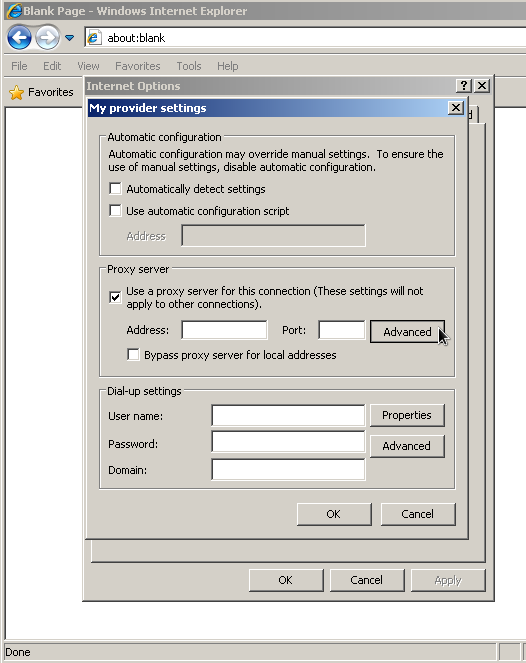Click Cancel in My provider settings
Image resolution: width=526 pixels, height=663 pixels.
pyautogui.click(x=418, y=514)
